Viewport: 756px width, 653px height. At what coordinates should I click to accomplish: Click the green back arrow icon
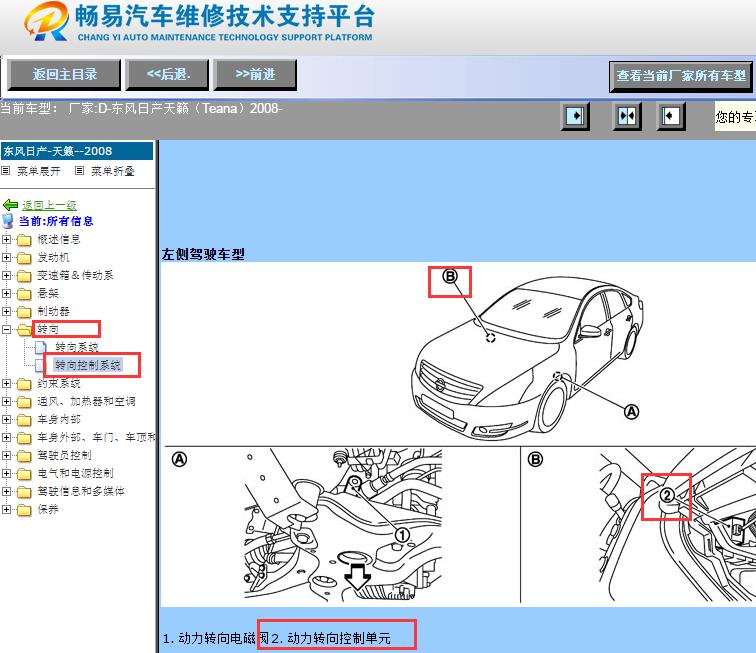coord(10,205)
